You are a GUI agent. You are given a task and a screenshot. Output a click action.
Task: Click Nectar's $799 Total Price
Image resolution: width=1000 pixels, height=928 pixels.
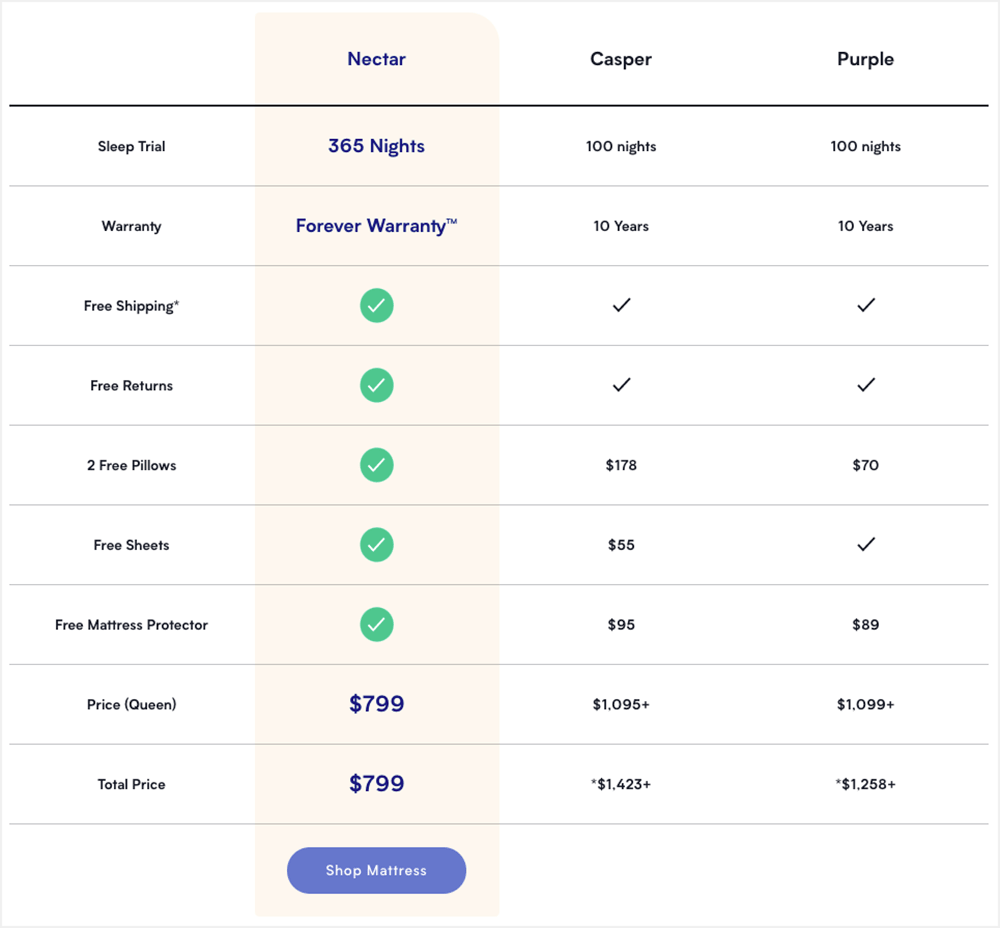(377, 784)
